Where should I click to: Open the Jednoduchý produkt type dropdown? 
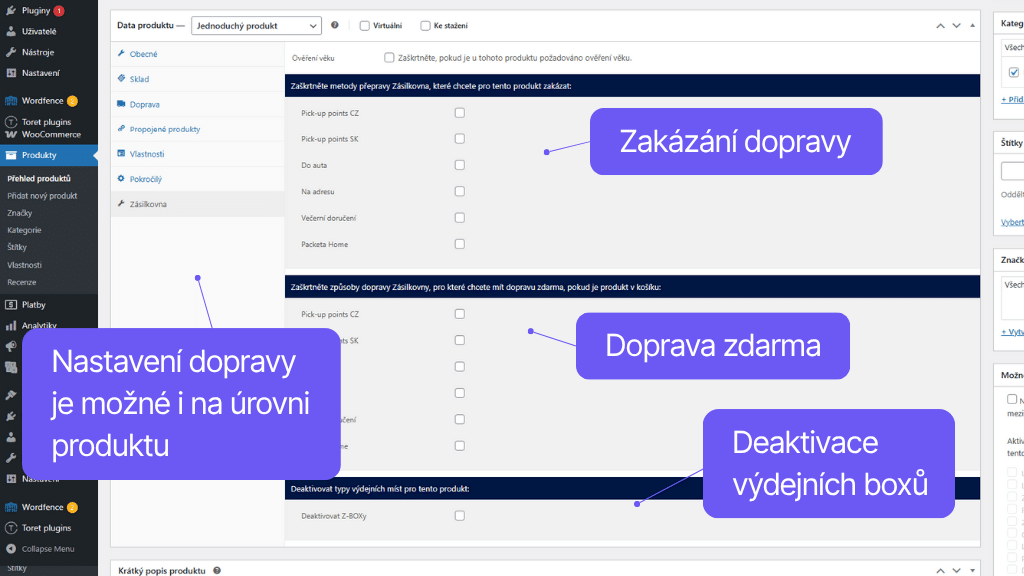tap(256, 25)
